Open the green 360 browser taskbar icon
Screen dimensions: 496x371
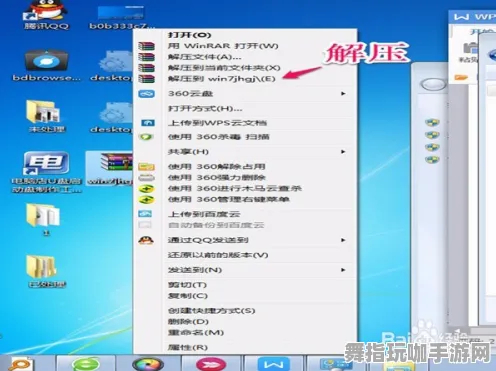(86, 364)
